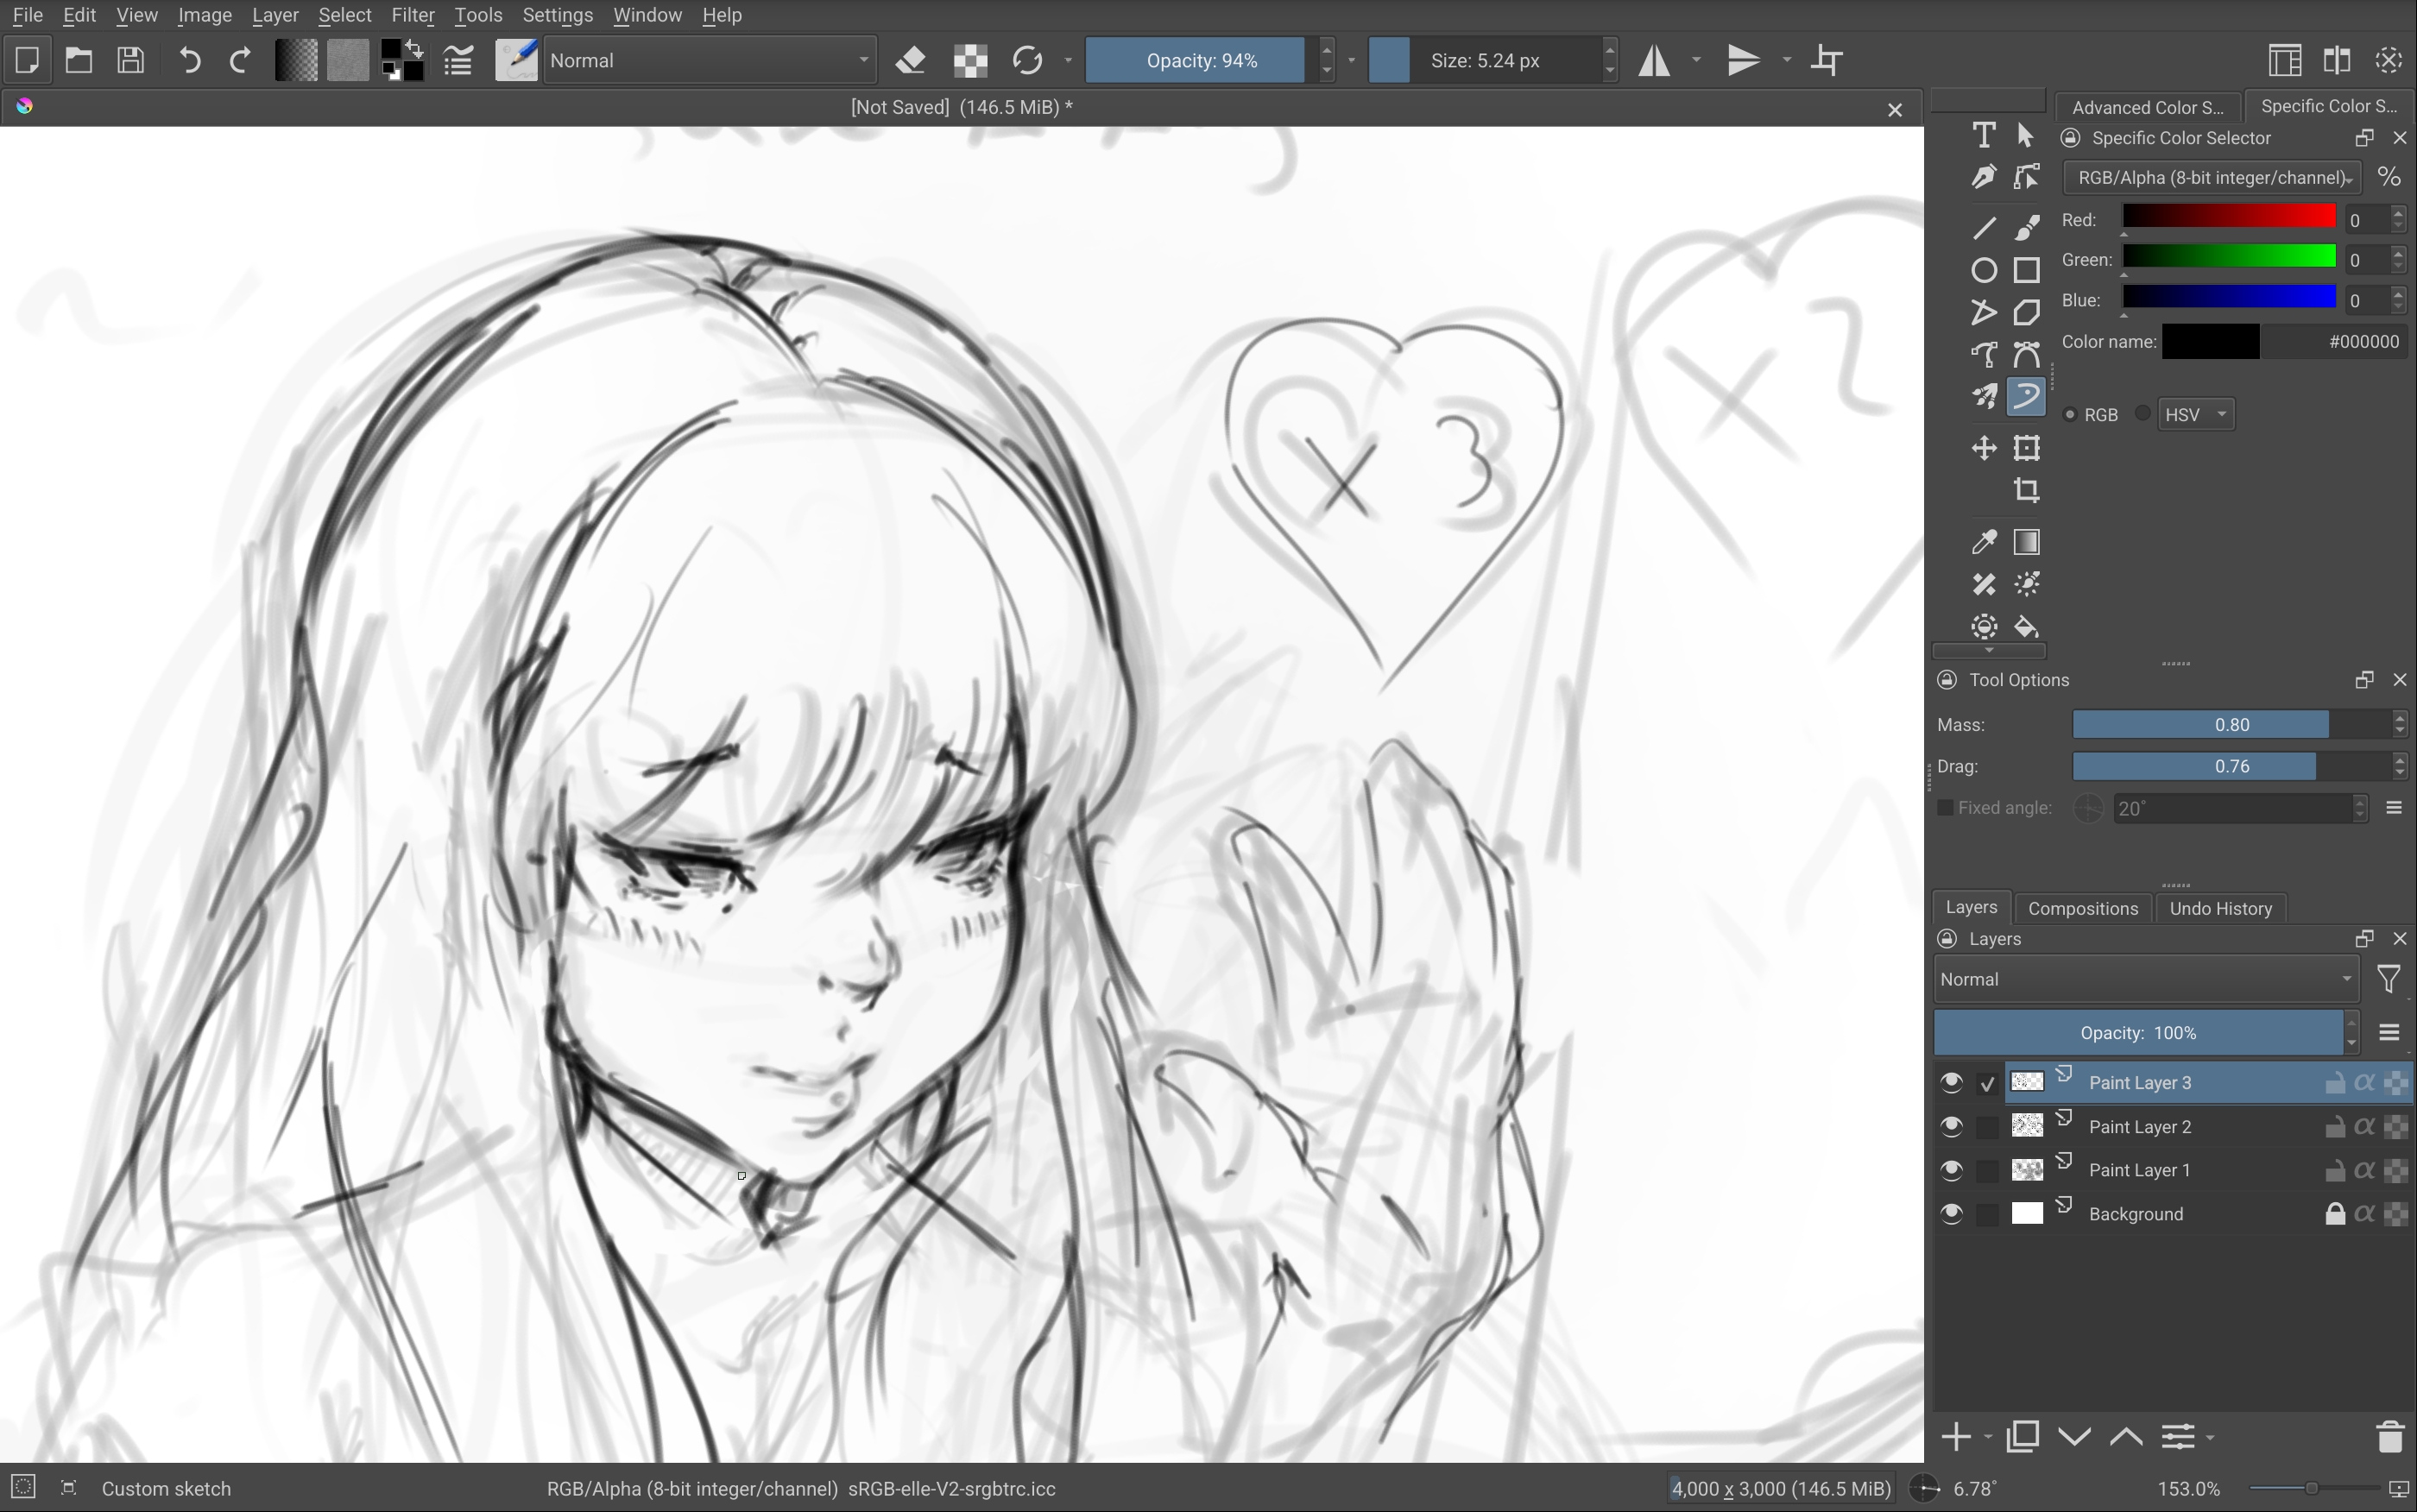Toggle preserve alpha in the toolbar

click(x=970, y=60)
